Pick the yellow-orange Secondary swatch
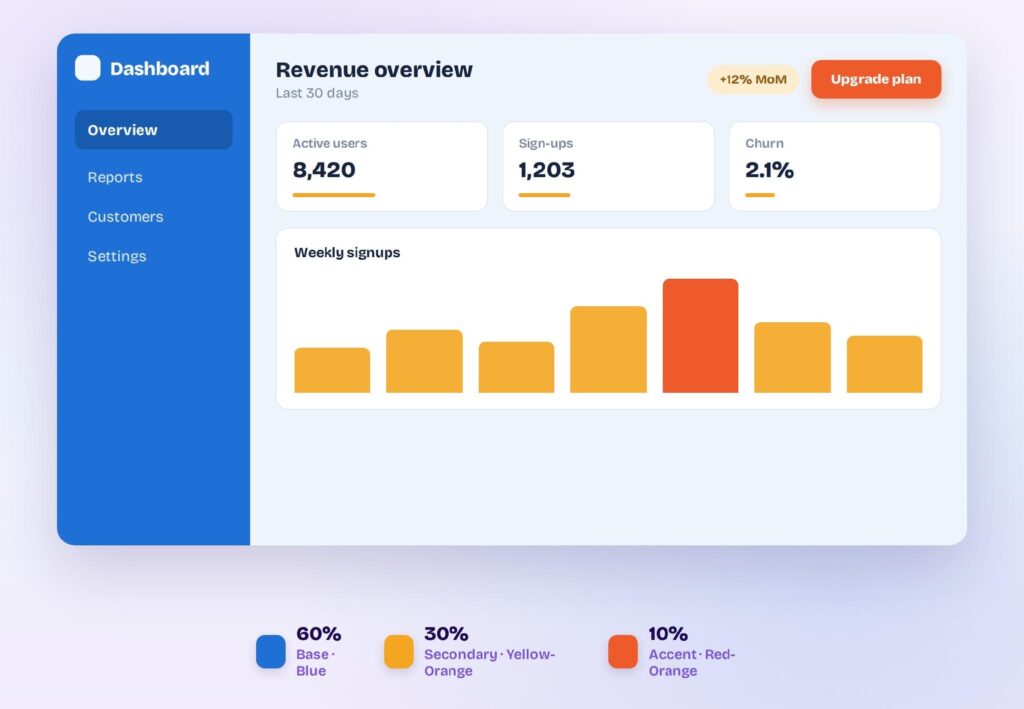Viewport: 1024px width, 709px height. pyautogui.click(x=398, y=652)
